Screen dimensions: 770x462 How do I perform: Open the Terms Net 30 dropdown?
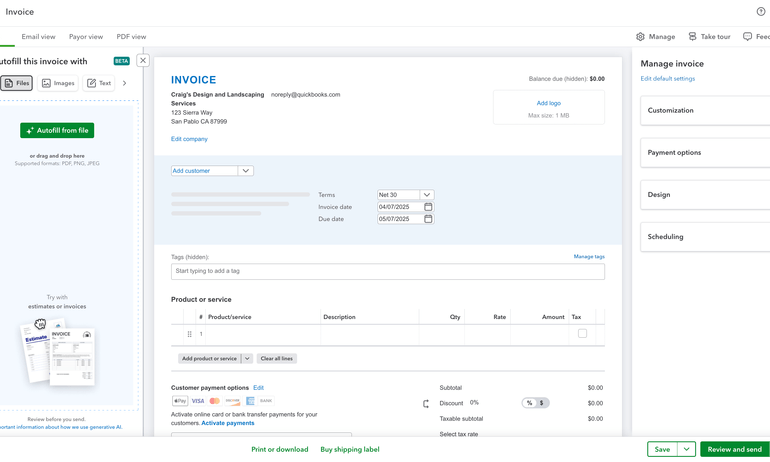427,195
